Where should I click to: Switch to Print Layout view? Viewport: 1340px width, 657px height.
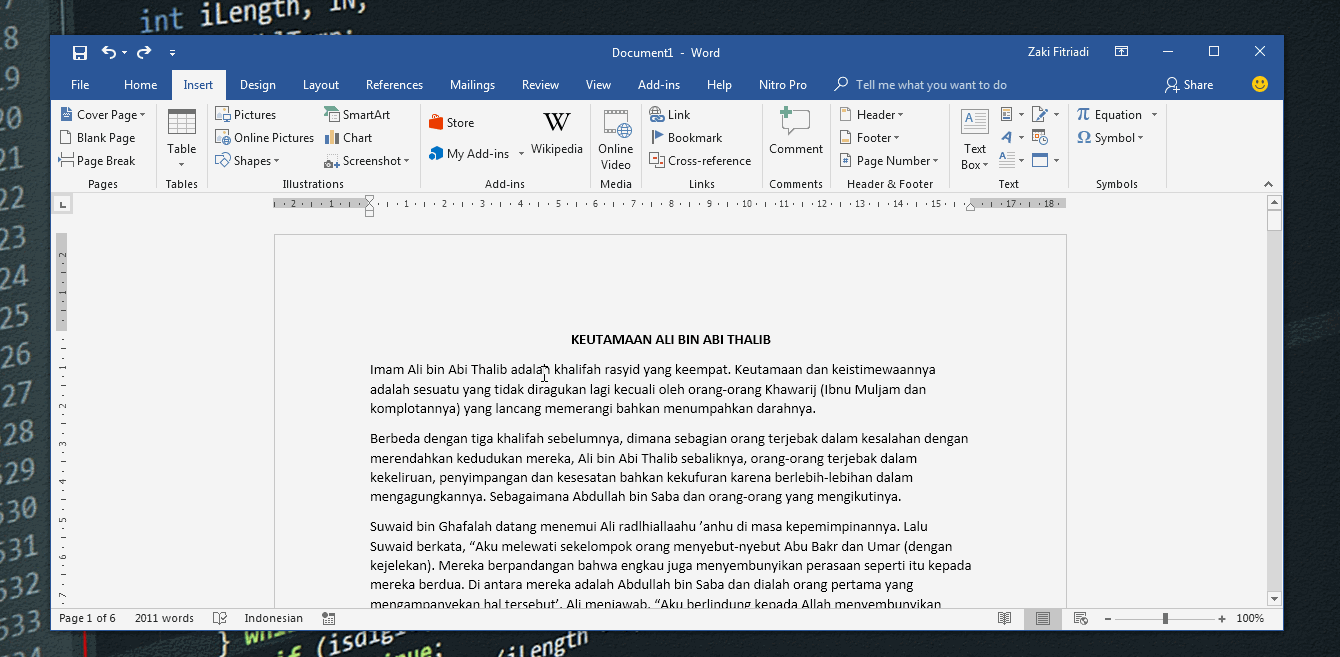(x=1041, y=619)
